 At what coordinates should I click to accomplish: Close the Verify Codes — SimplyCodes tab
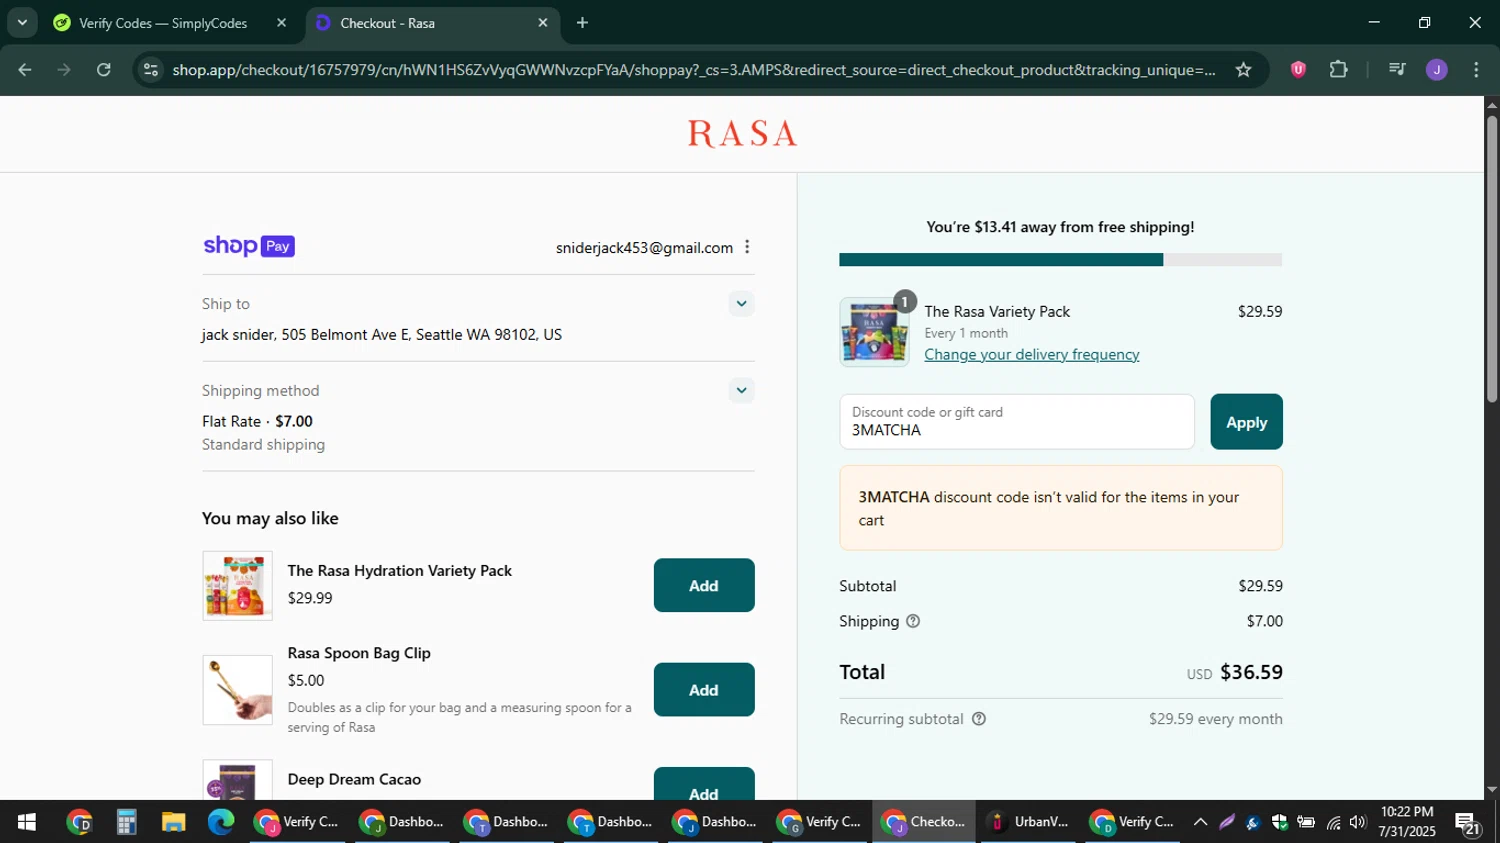tap(281, 23)
